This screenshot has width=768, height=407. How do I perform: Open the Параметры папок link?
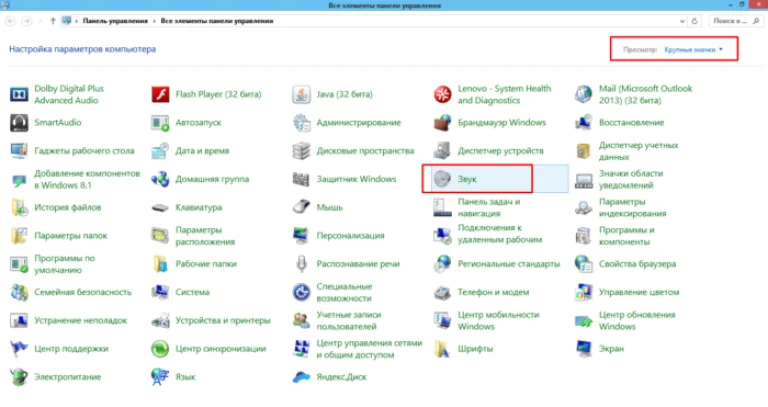click(71, 236)
